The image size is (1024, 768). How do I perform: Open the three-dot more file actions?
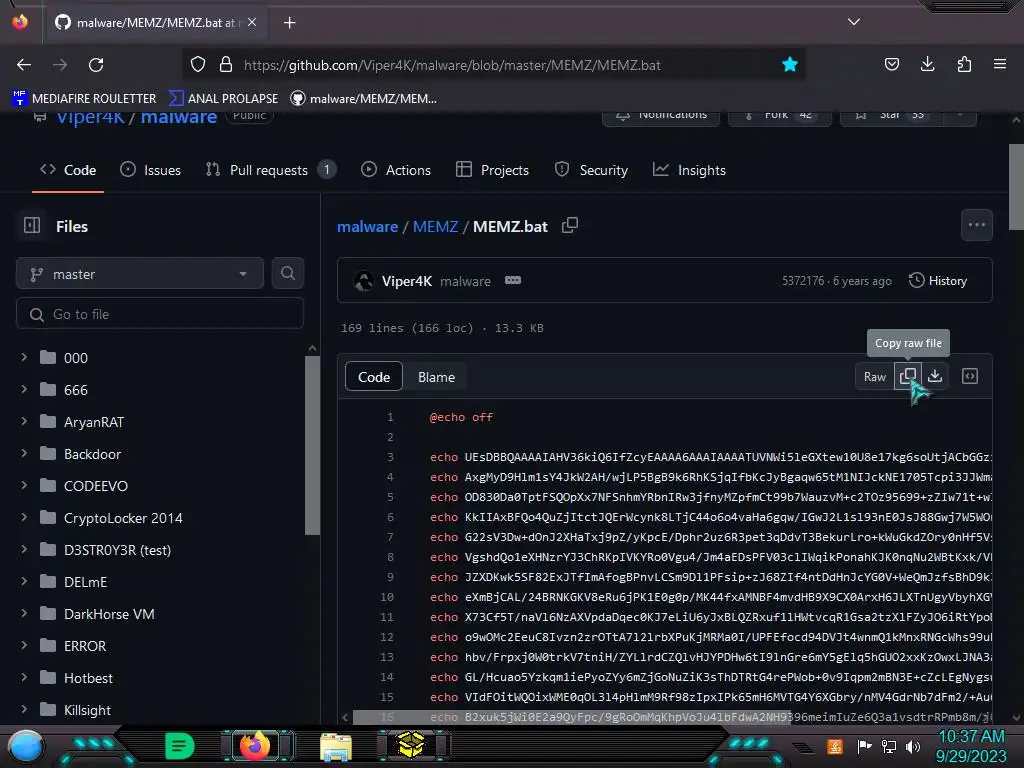coord(977,225)
